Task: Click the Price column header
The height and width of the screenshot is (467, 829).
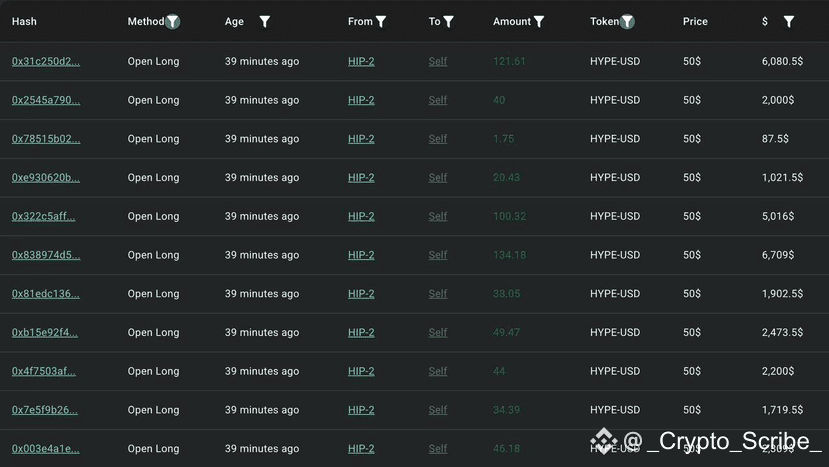Action: (695, 22)
